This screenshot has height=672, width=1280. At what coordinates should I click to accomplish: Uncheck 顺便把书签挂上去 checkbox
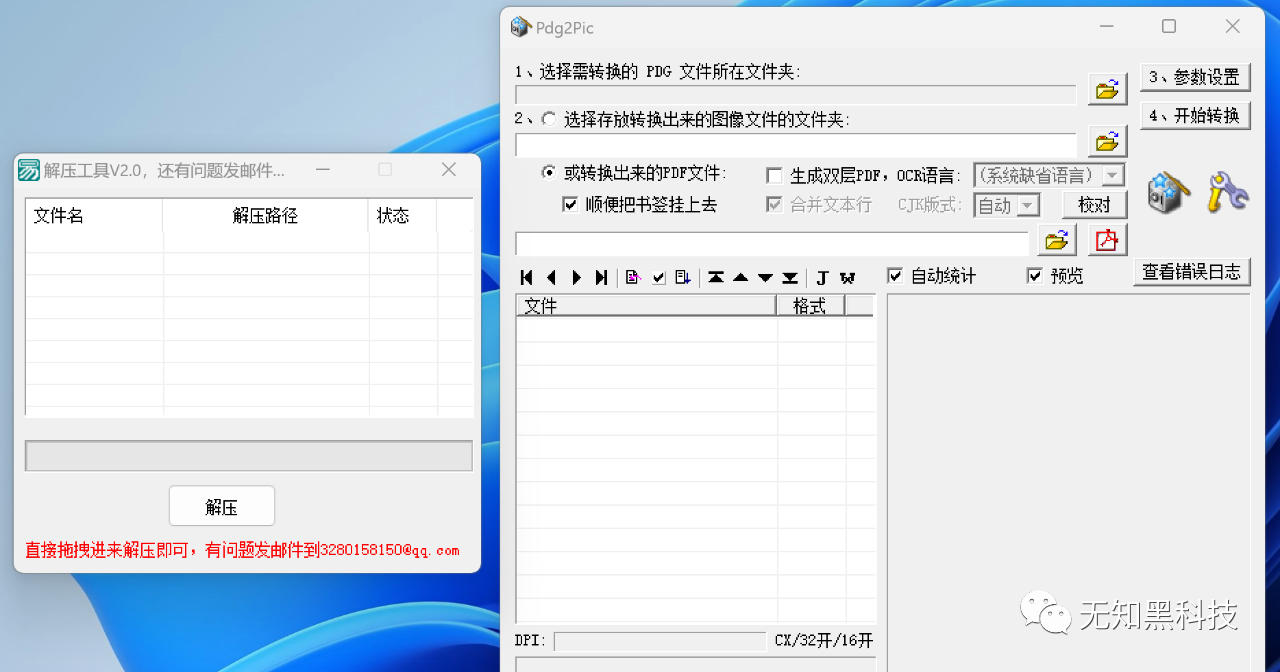pos(570,204)
